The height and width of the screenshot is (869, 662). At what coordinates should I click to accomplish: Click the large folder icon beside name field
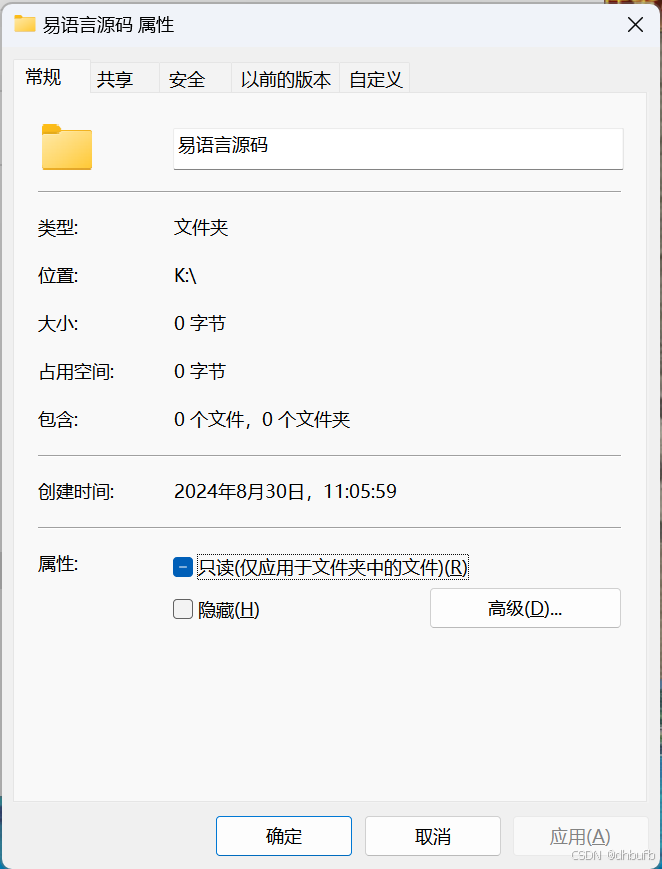click(67, 147)
